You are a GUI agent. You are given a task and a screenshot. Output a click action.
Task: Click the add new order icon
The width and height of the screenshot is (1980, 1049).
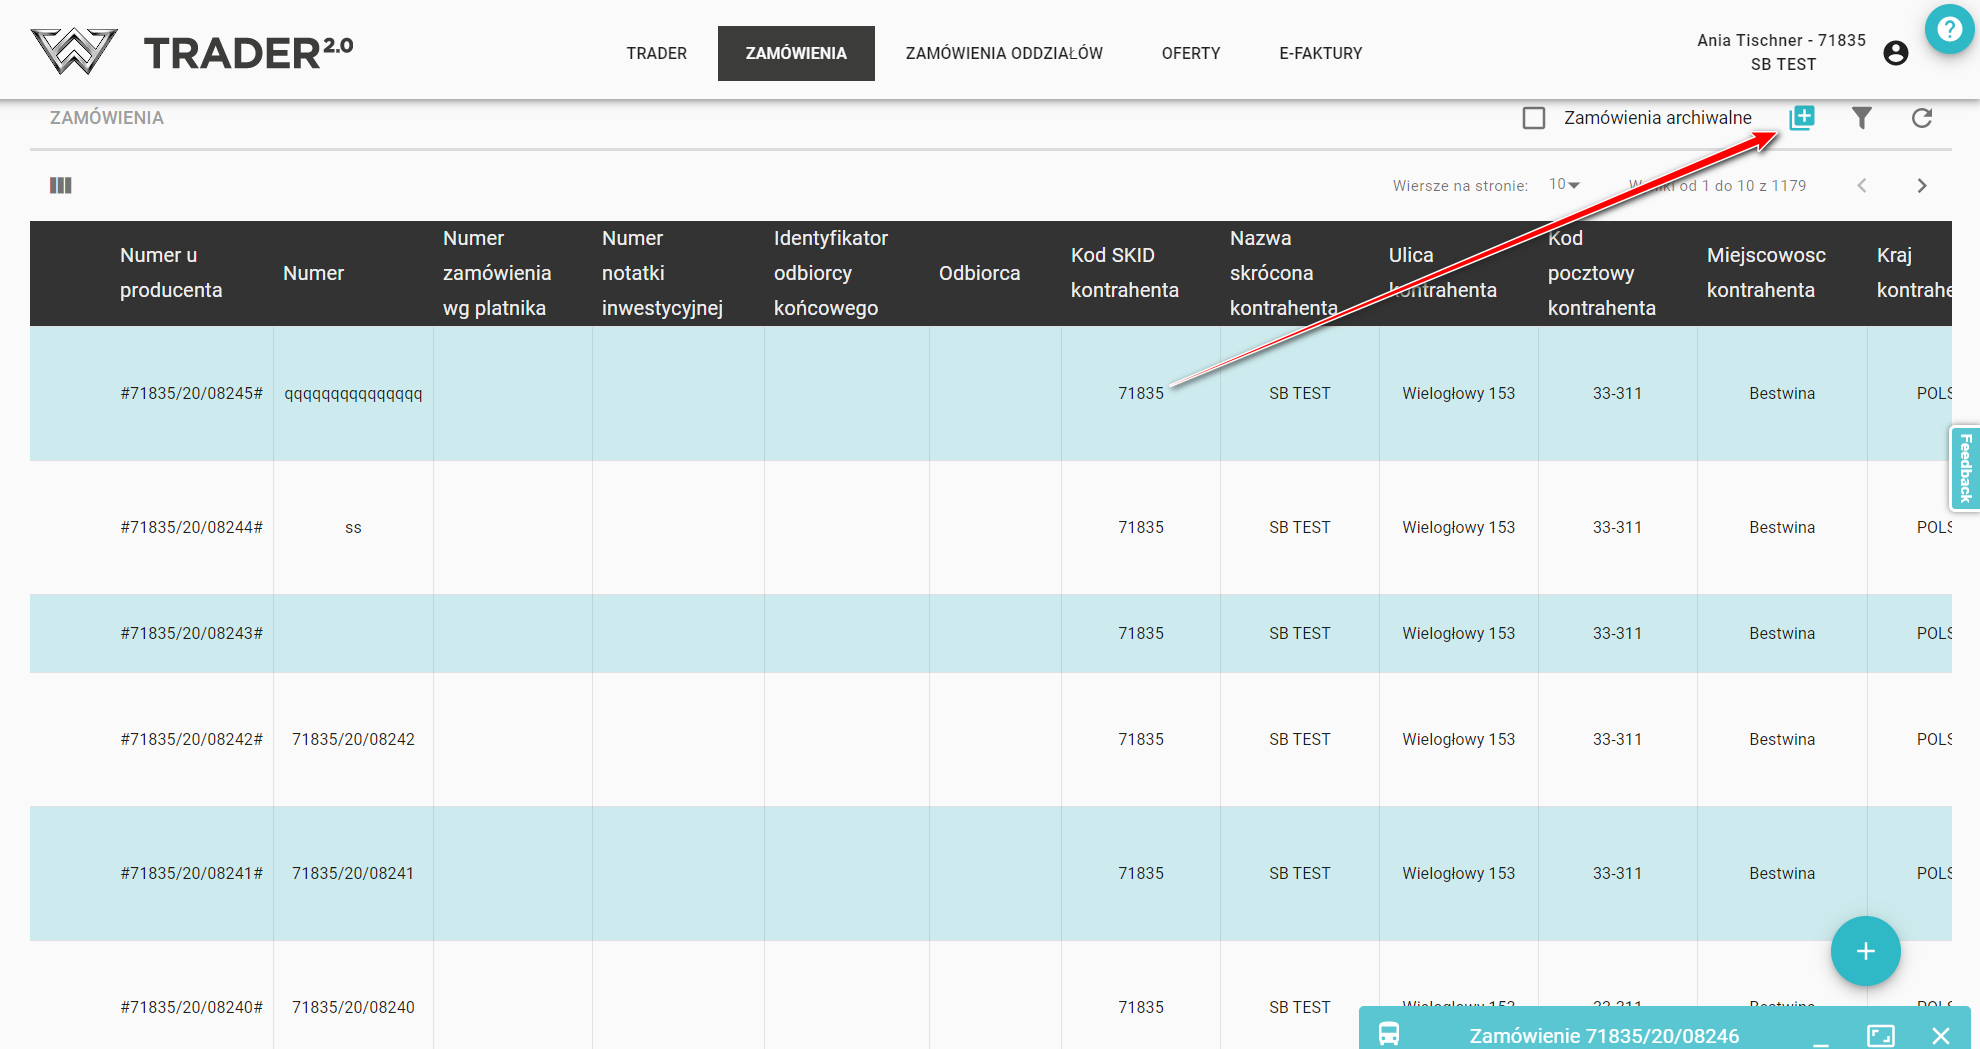[1802, 118]
